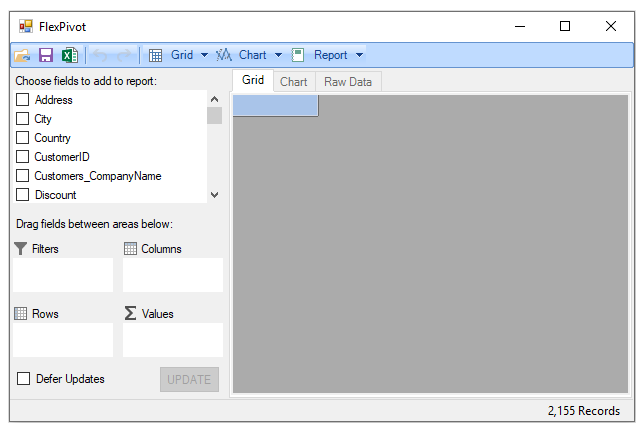Tick the Country field checkbox
The height and width of the screenshot is (432, 643).
[23, 138]
